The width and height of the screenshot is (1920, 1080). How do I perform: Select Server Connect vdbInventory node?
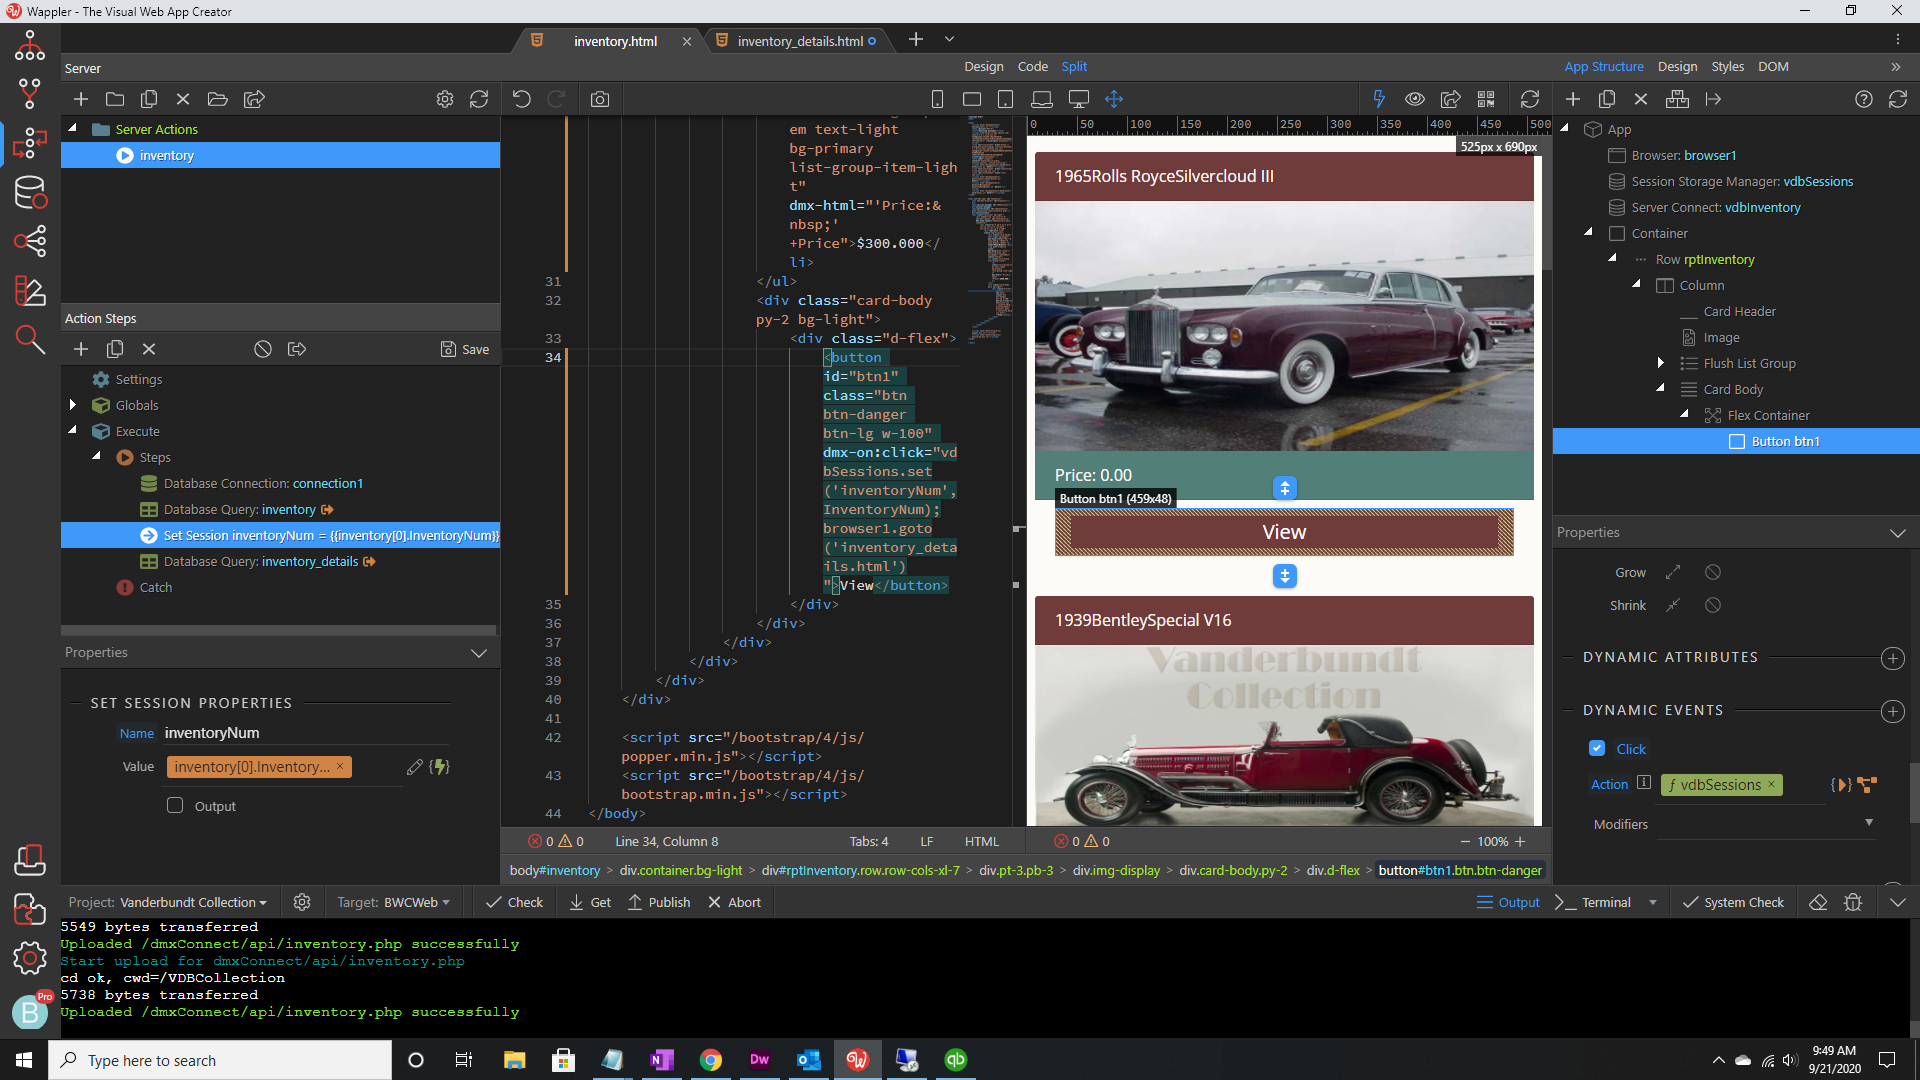[x=1716, y=207]
